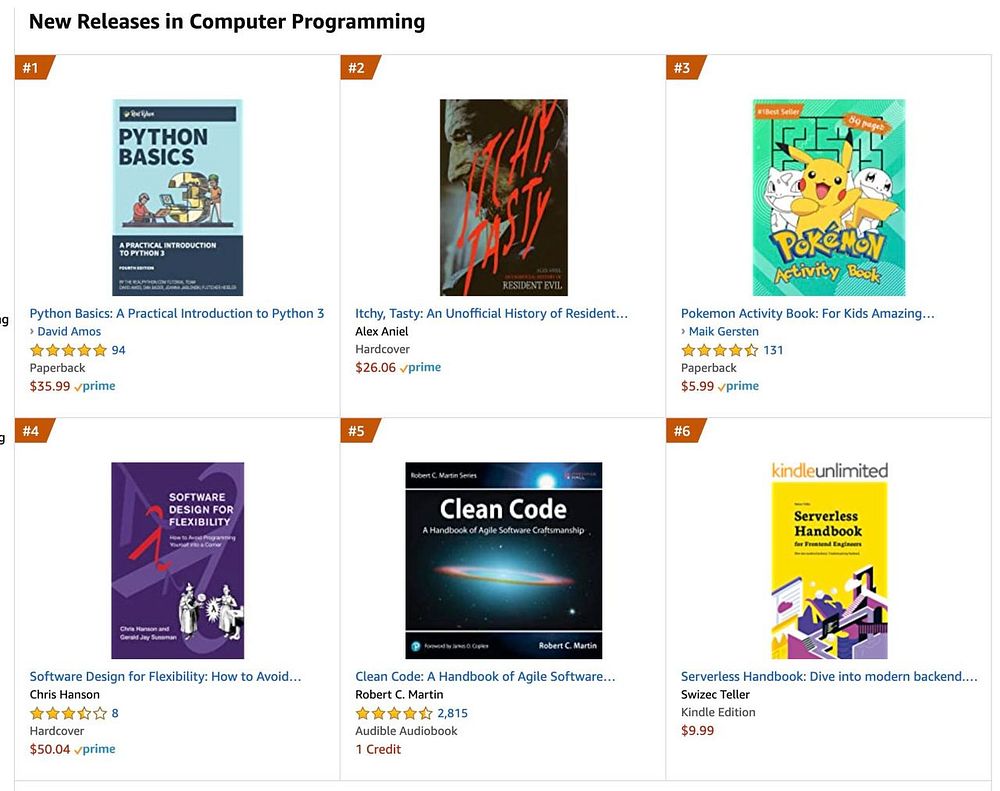Open the 2,815 reviews count link

coord(452,713)
